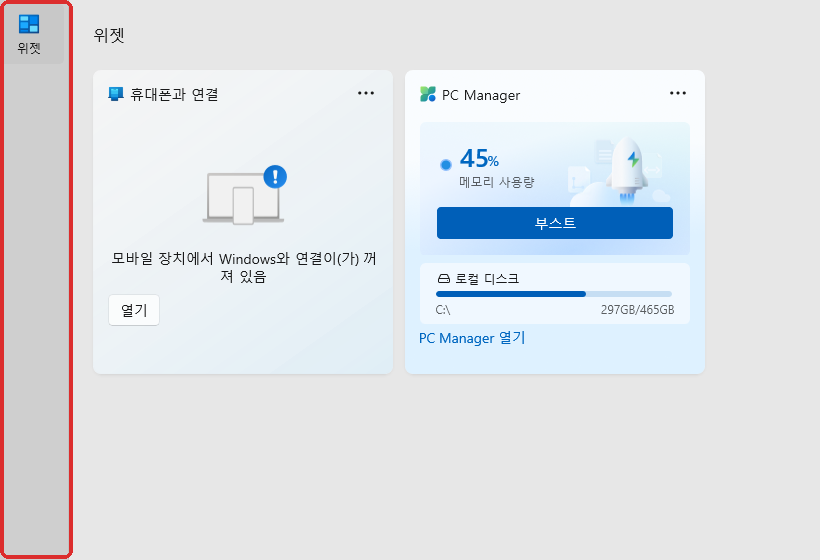Click the 위젯 page heading
820x560 pixels.
tap(109, 35)
